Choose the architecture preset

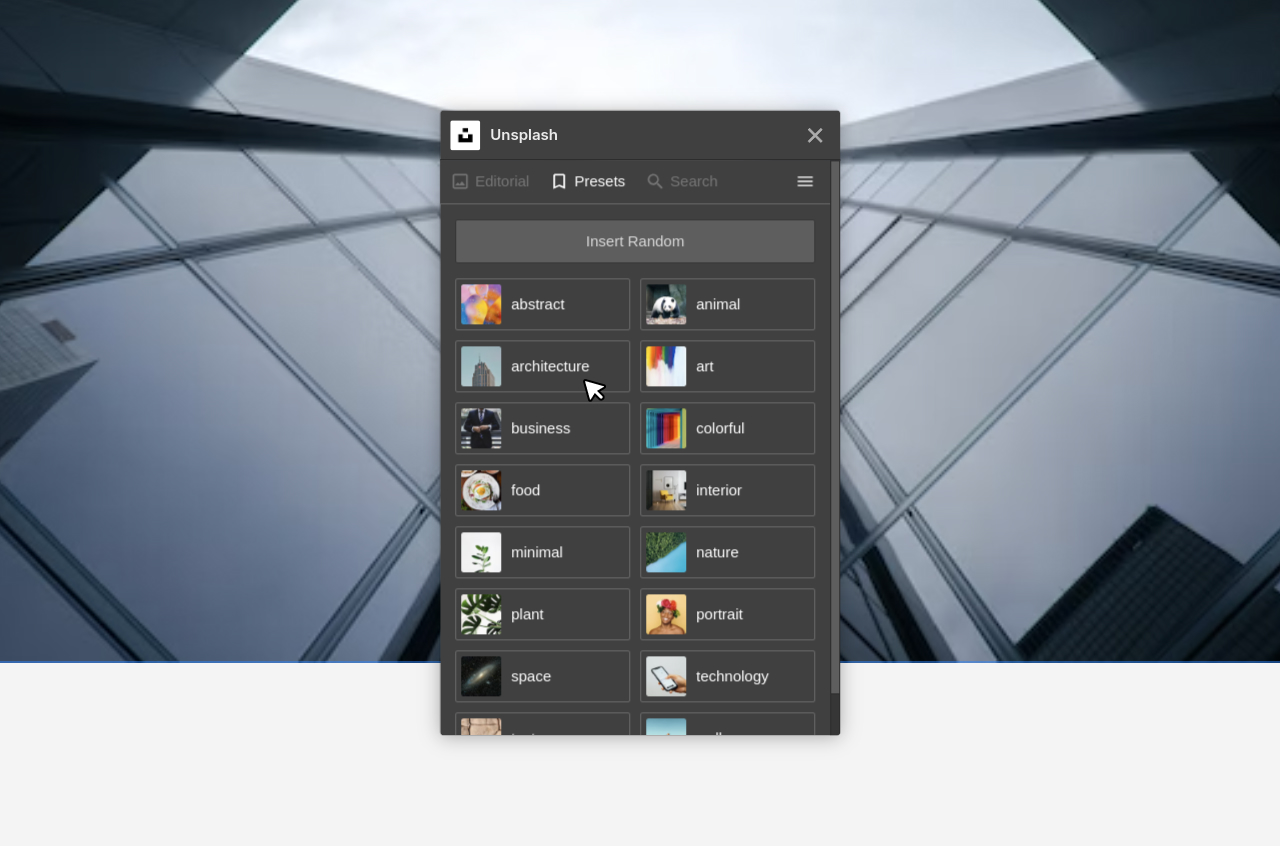click(x=543, y=366)
